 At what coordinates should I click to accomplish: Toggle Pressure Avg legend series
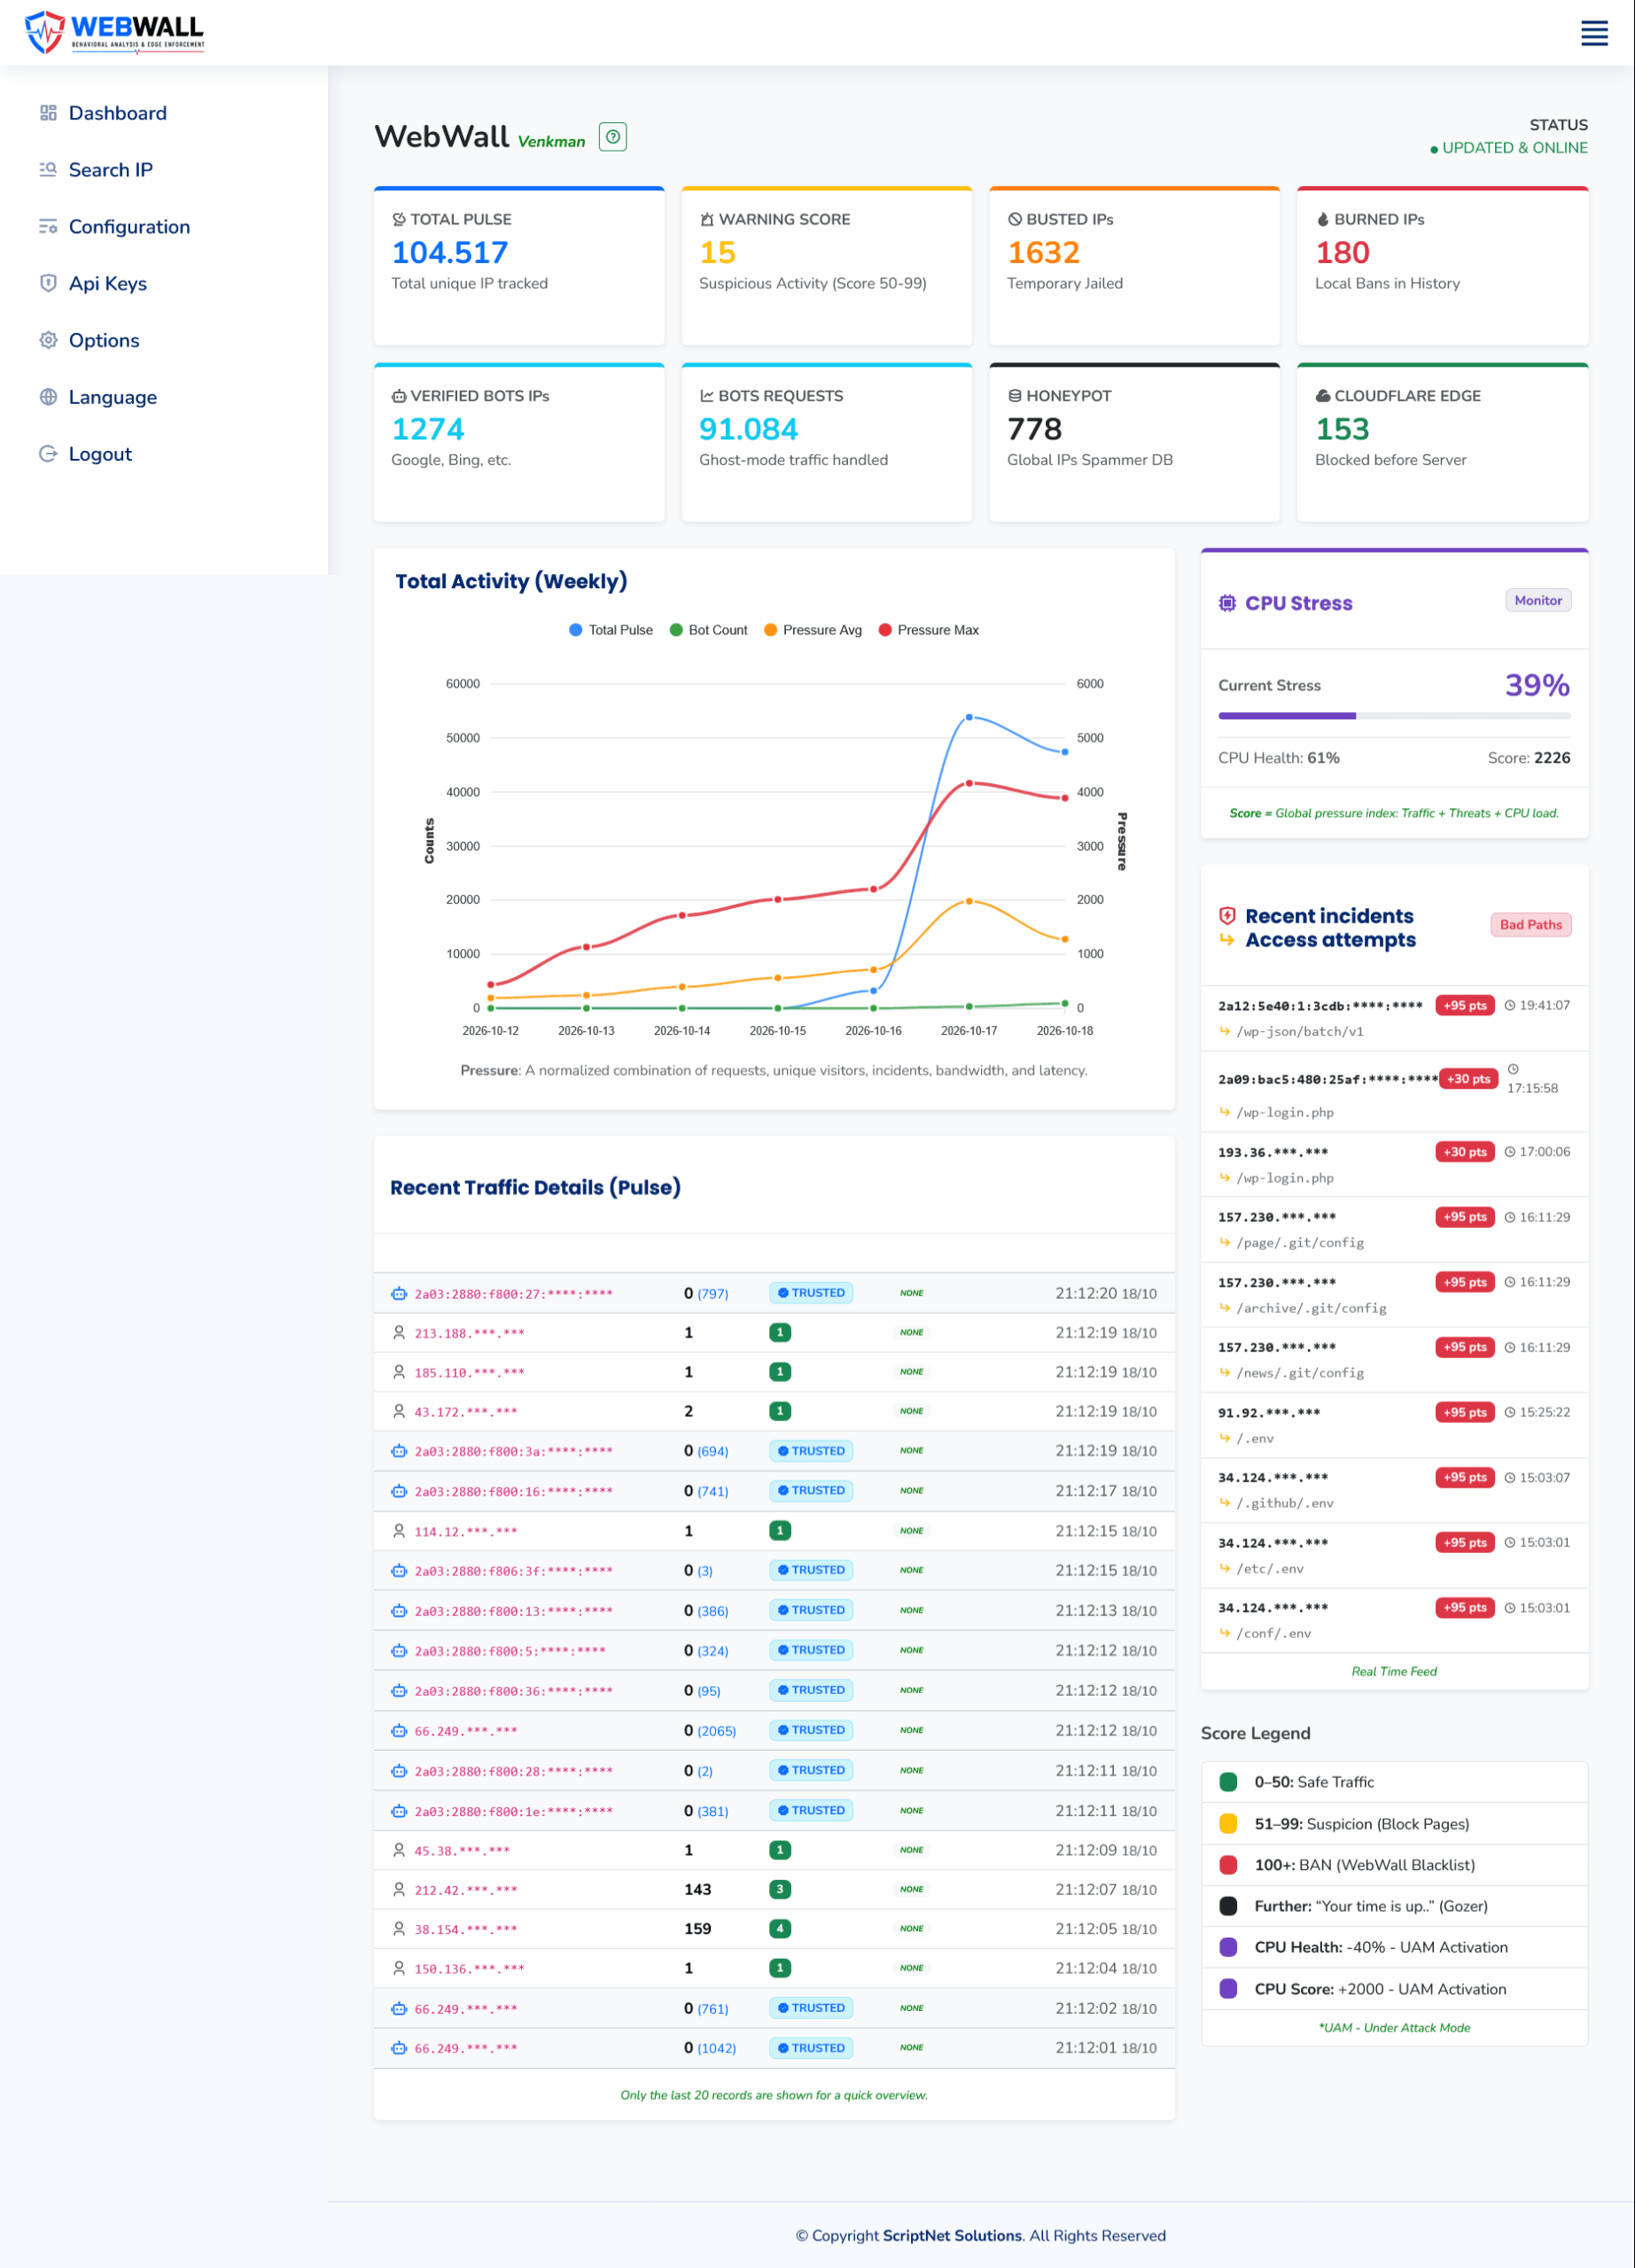tap(812, 630)
